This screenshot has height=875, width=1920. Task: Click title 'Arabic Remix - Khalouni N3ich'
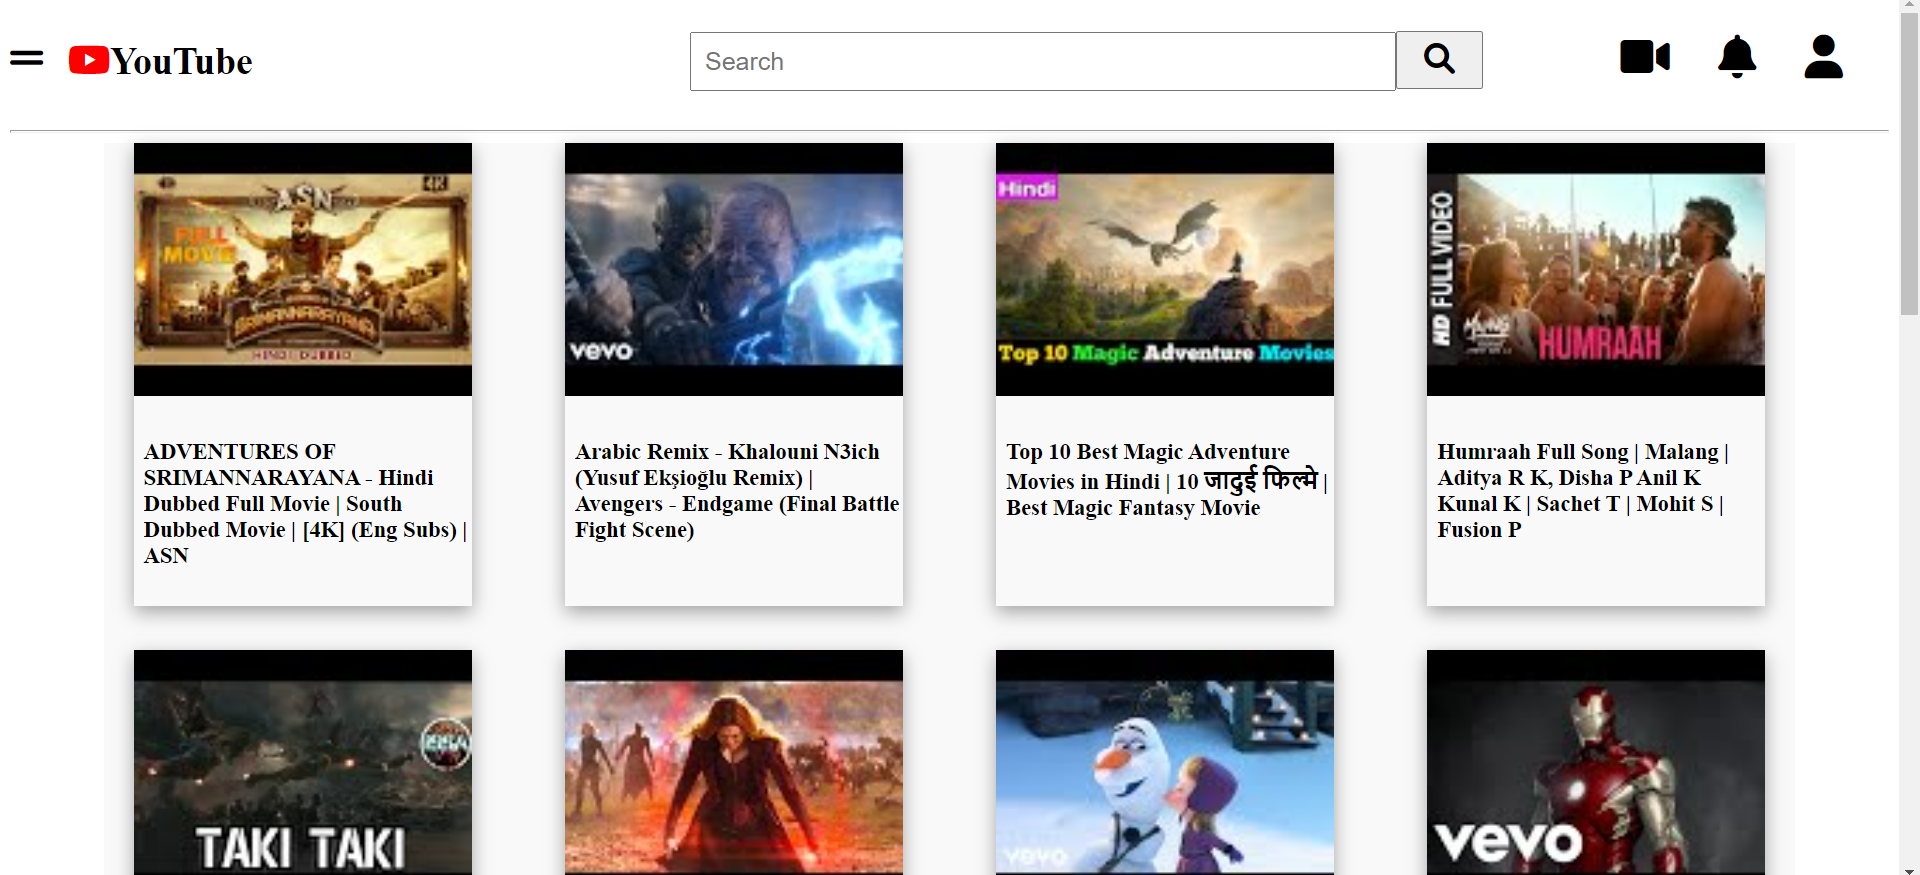pyautogui.click(x=737, y=490)
